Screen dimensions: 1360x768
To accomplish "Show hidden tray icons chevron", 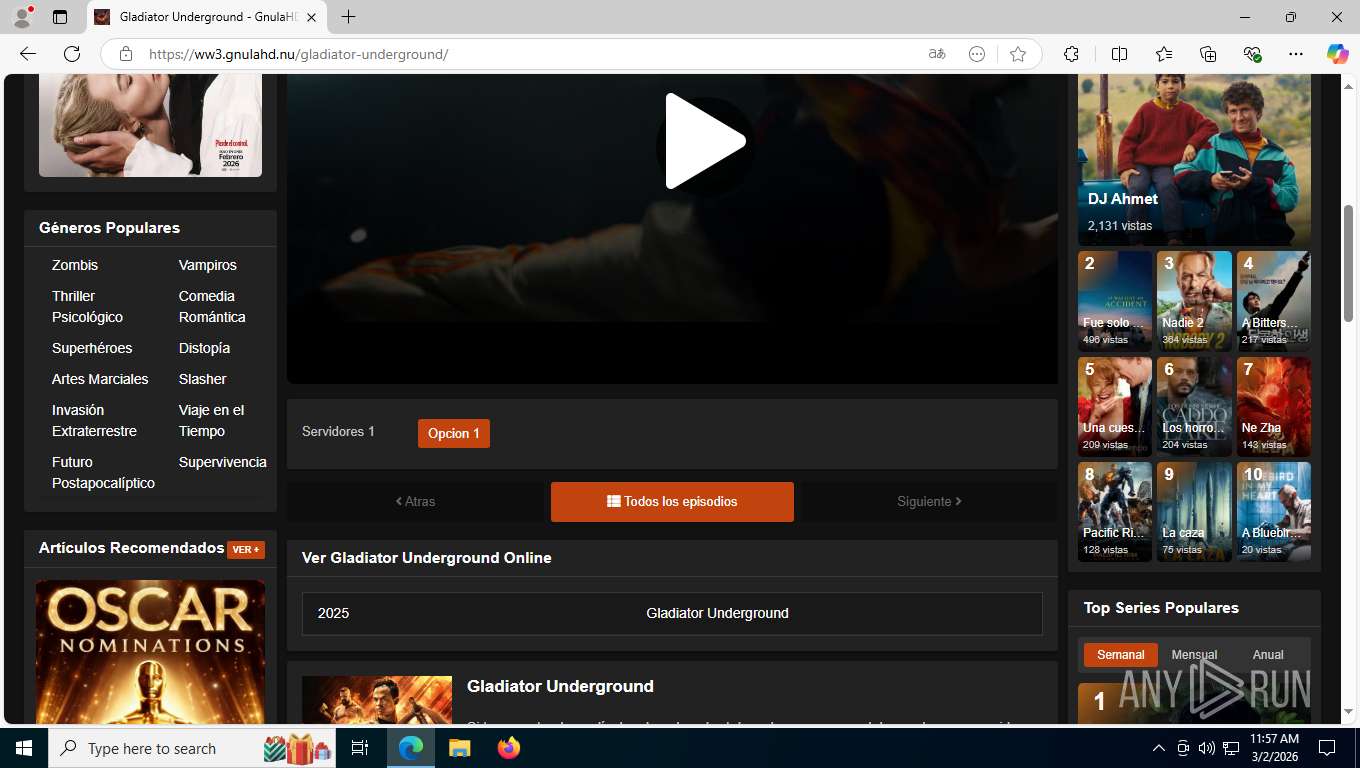I will point(1159,748).
